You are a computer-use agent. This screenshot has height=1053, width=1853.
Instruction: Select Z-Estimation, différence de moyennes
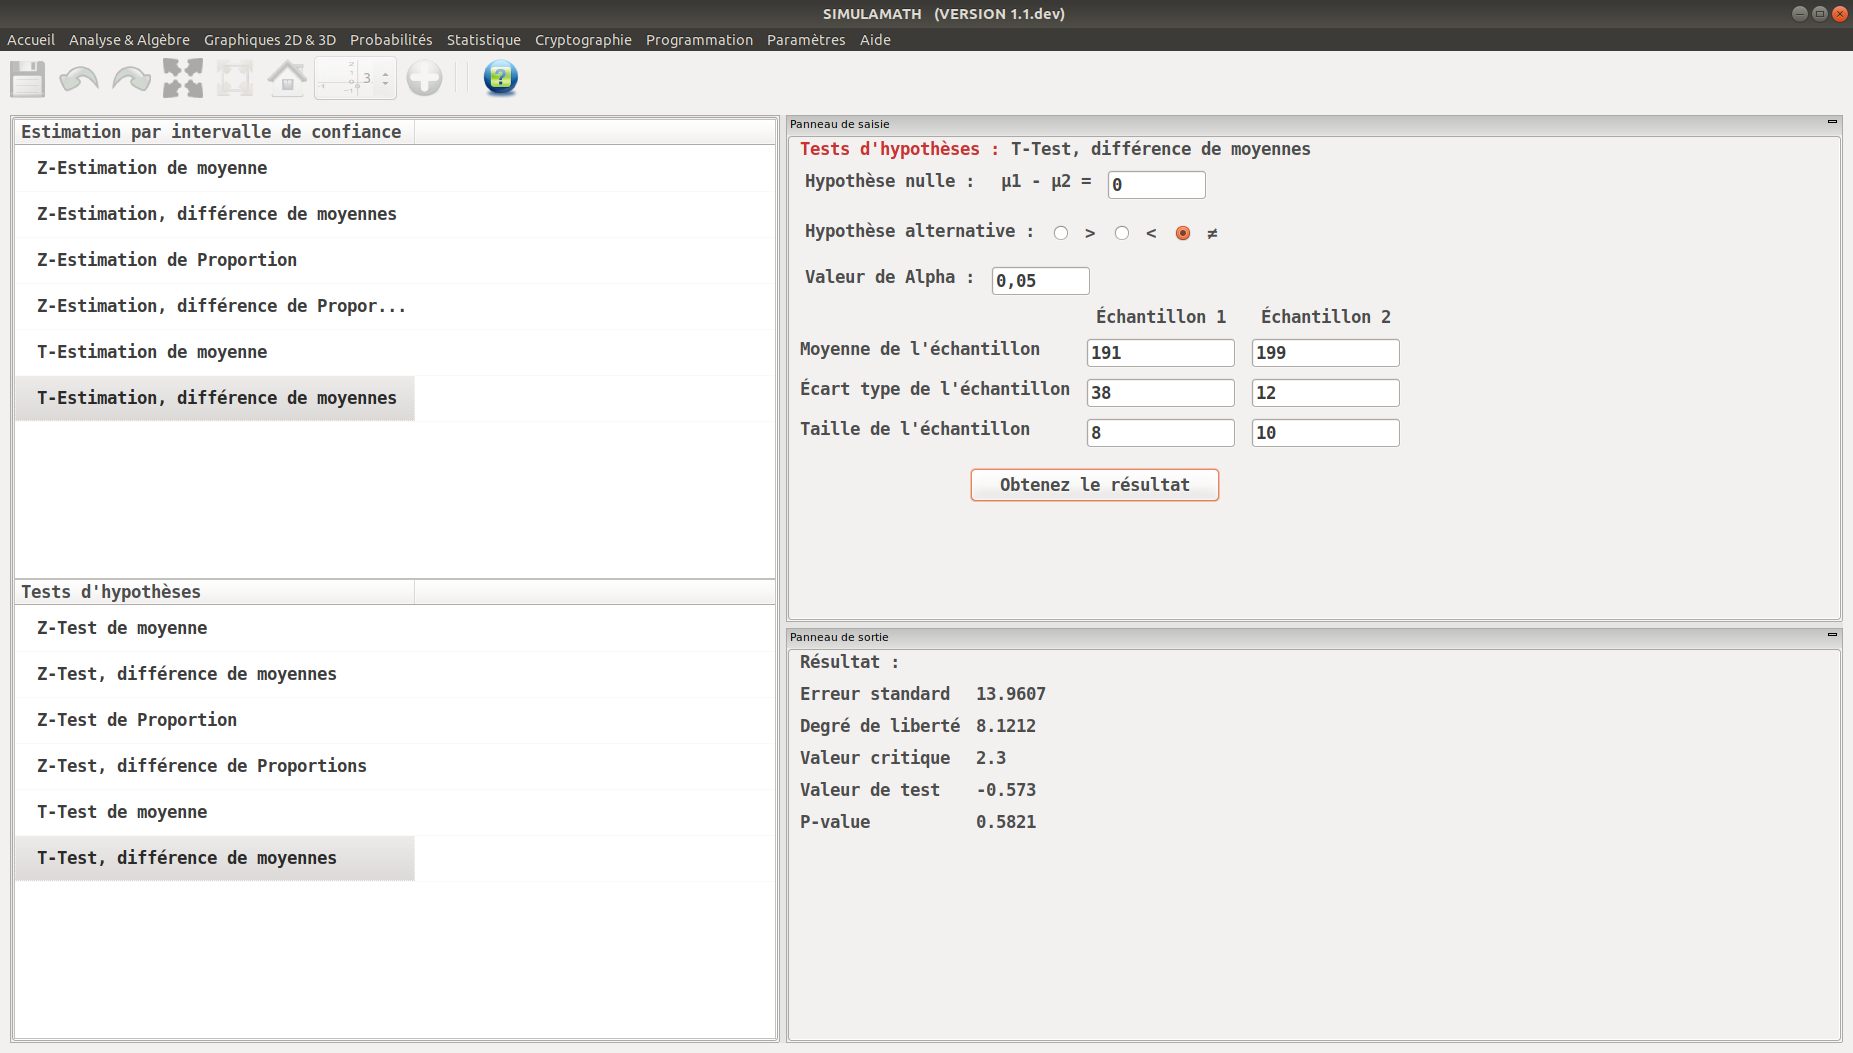(215, 214)
